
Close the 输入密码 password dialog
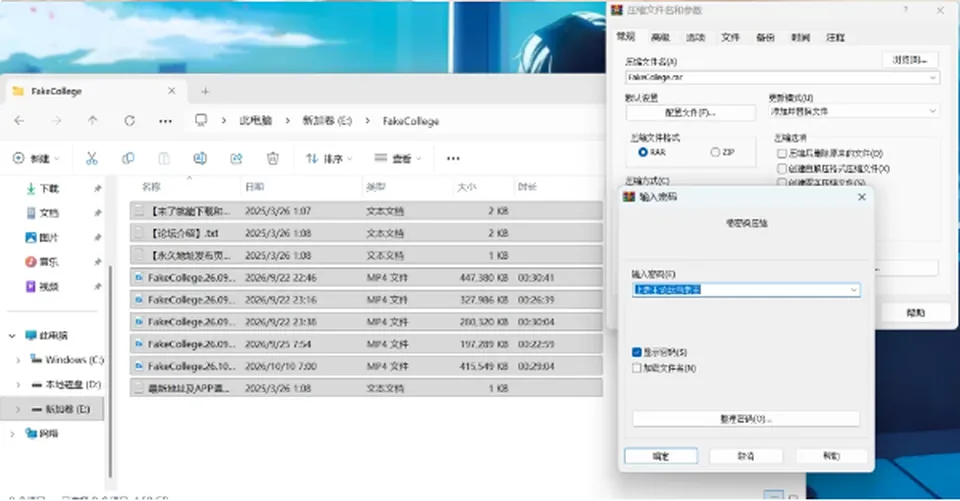pyautogui.click(x=861, y=197)
